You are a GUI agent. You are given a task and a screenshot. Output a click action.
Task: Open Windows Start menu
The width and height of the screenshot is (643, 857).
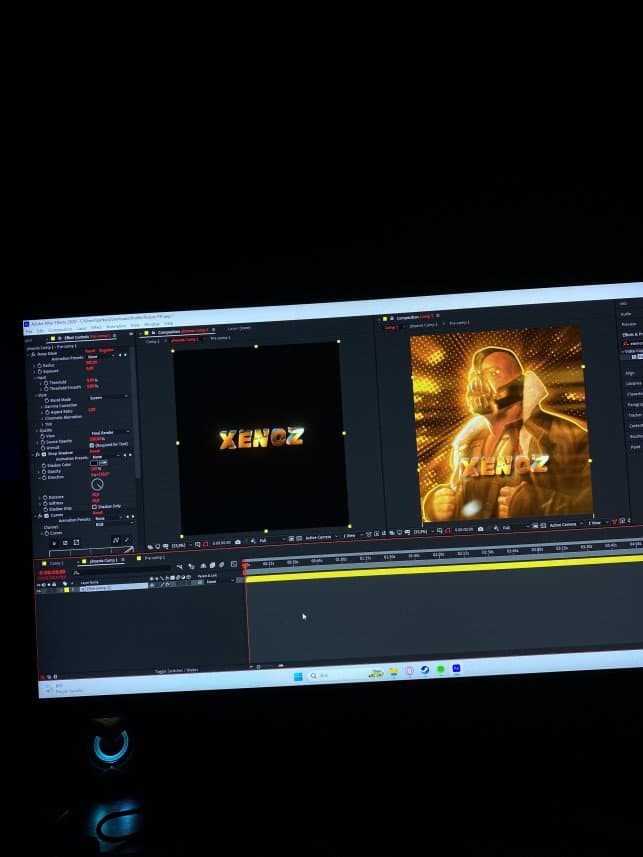pyautogui.click(x=298, y=677)
